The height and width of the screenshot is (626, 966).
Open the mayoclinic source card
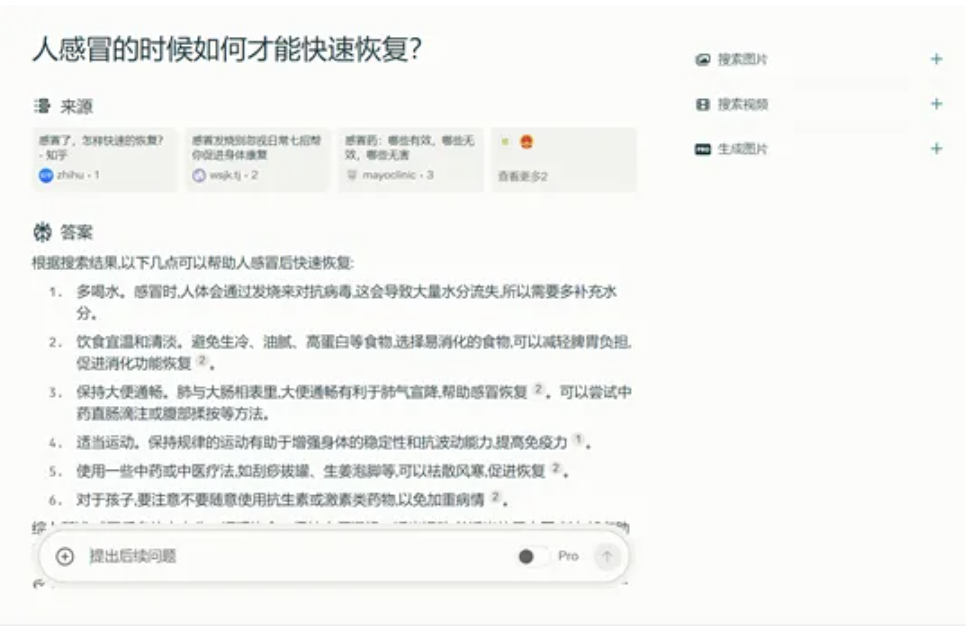(411, 160)
